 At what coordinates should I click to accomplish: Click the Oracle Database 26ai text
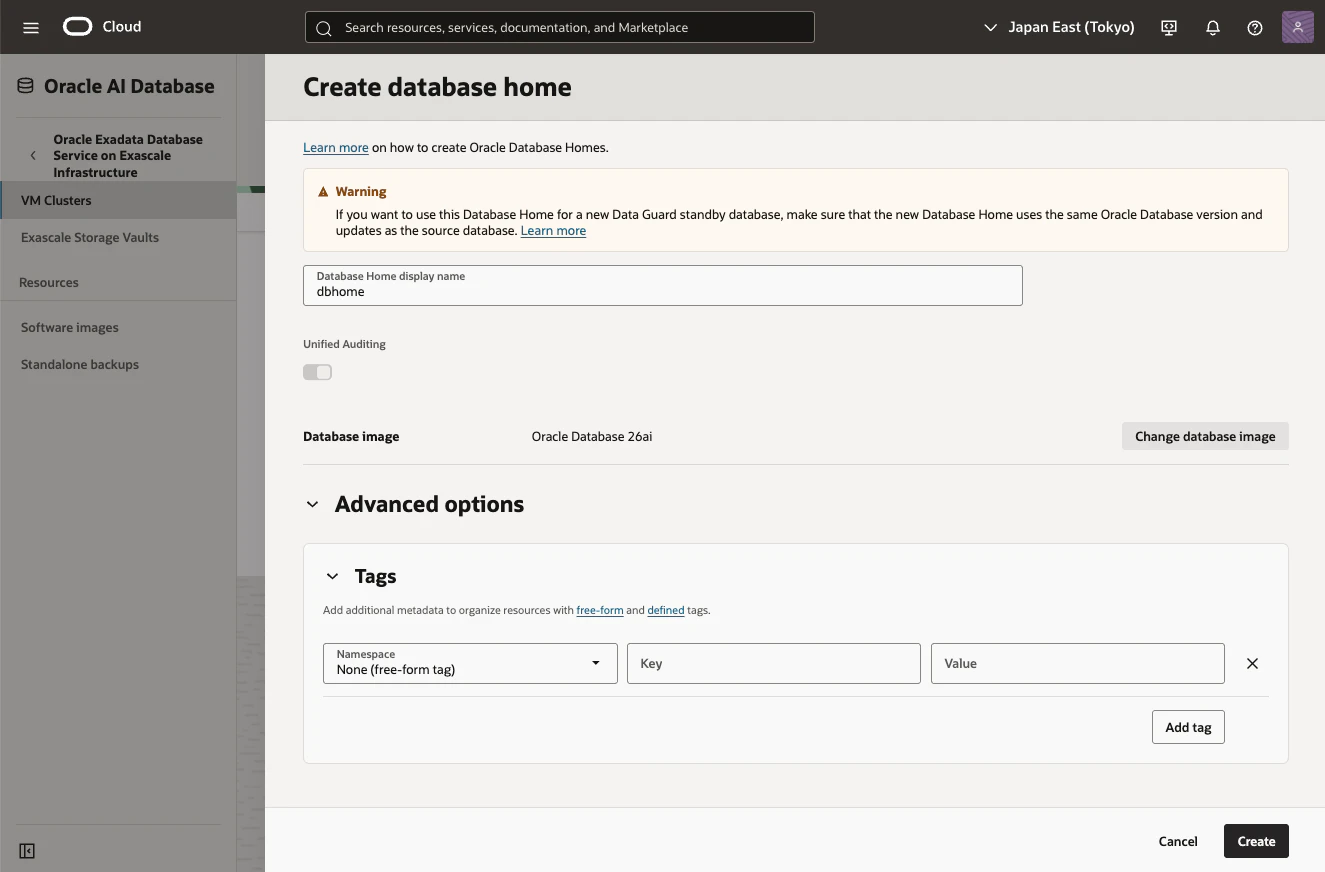pyautogui.click(x=592, y=437)
